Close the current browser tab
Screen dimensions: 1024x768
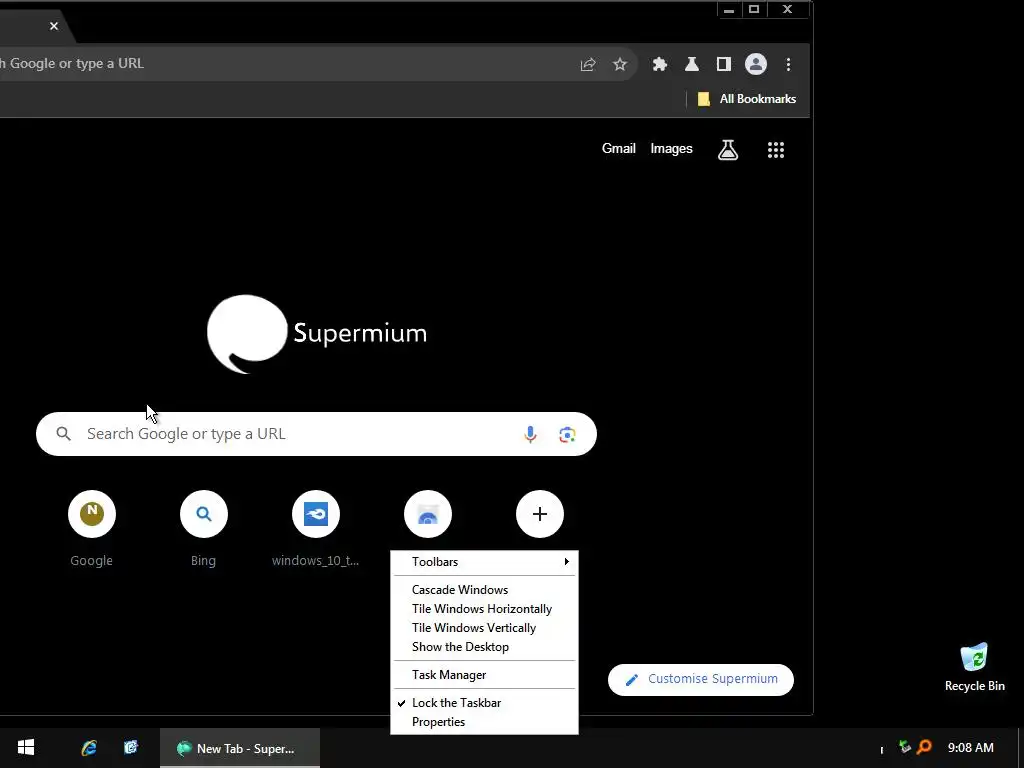point(54,26)
